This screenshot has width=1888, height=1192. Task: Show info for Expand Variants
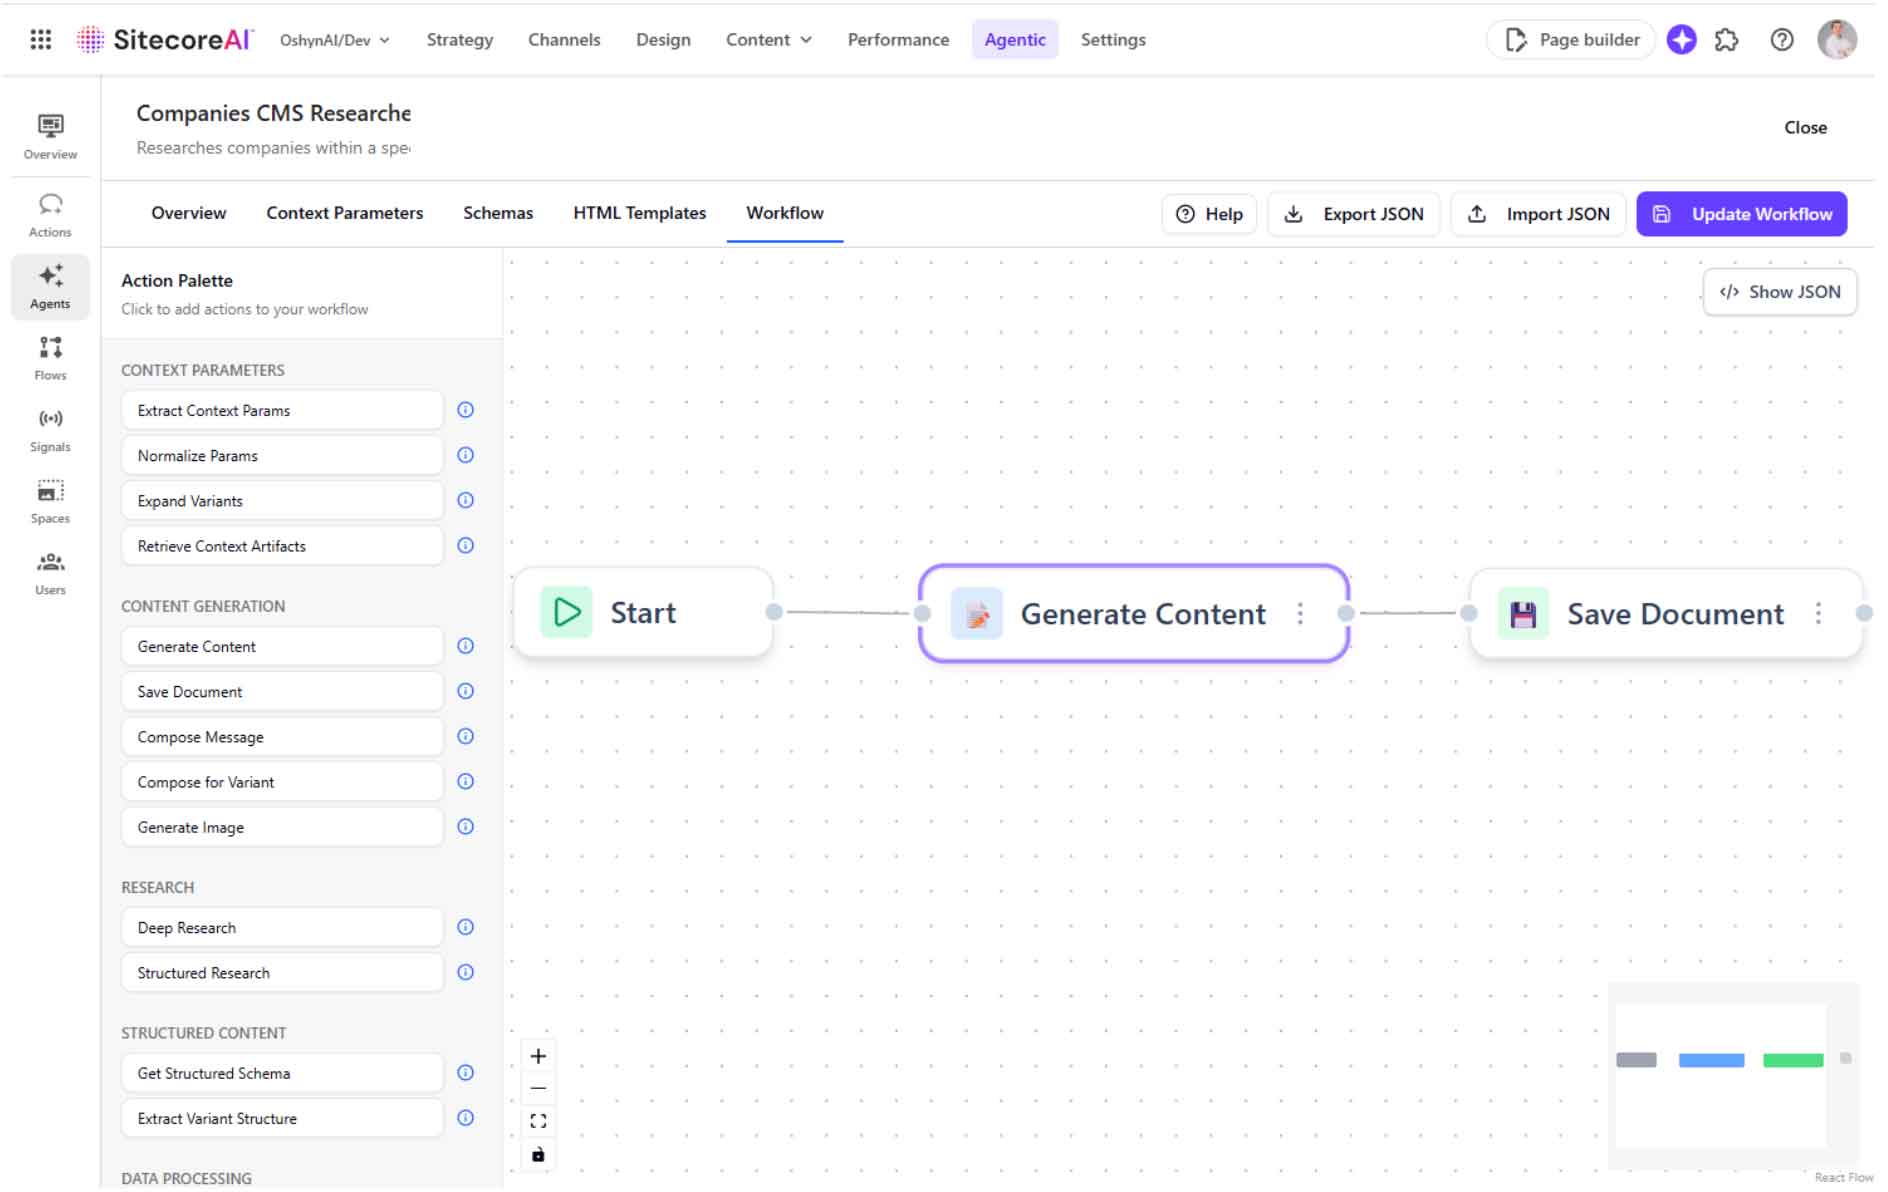click(467, 502)
